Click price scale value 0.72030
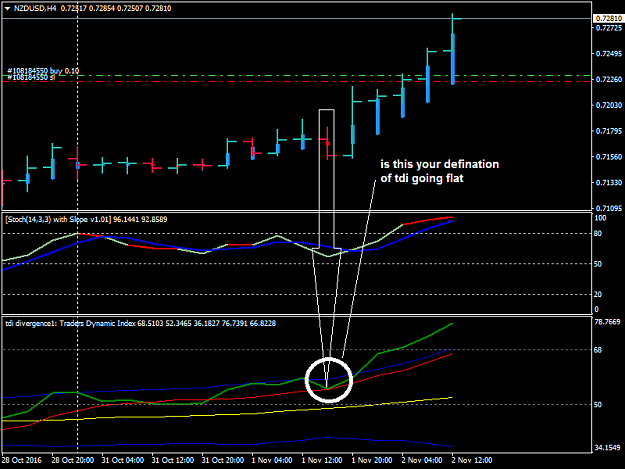 point(609,105)
